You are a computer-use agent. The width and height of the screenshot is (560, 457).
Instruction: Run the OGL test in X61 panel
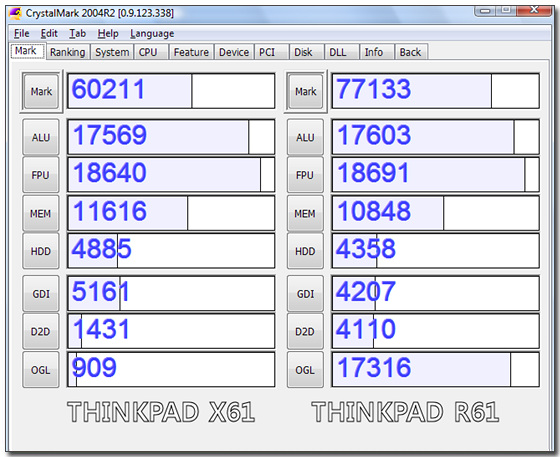pyautogui.click(x=41, y=370)
